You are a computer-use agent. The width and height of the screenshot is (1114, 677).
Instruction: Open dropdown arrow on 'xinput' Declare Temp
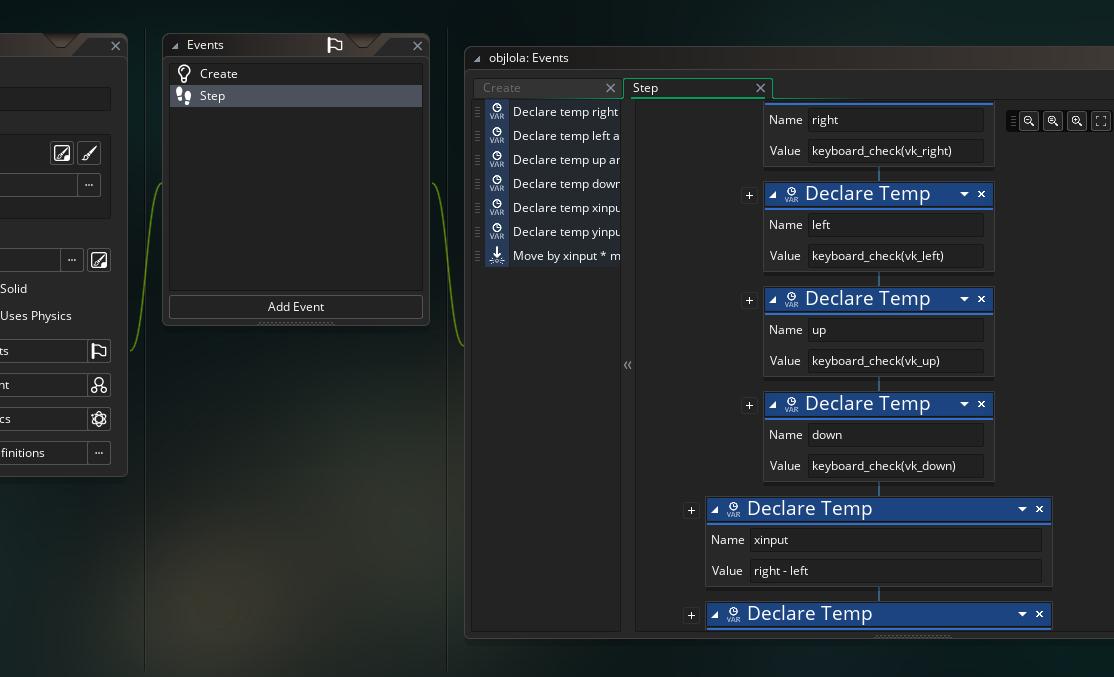1022,509
